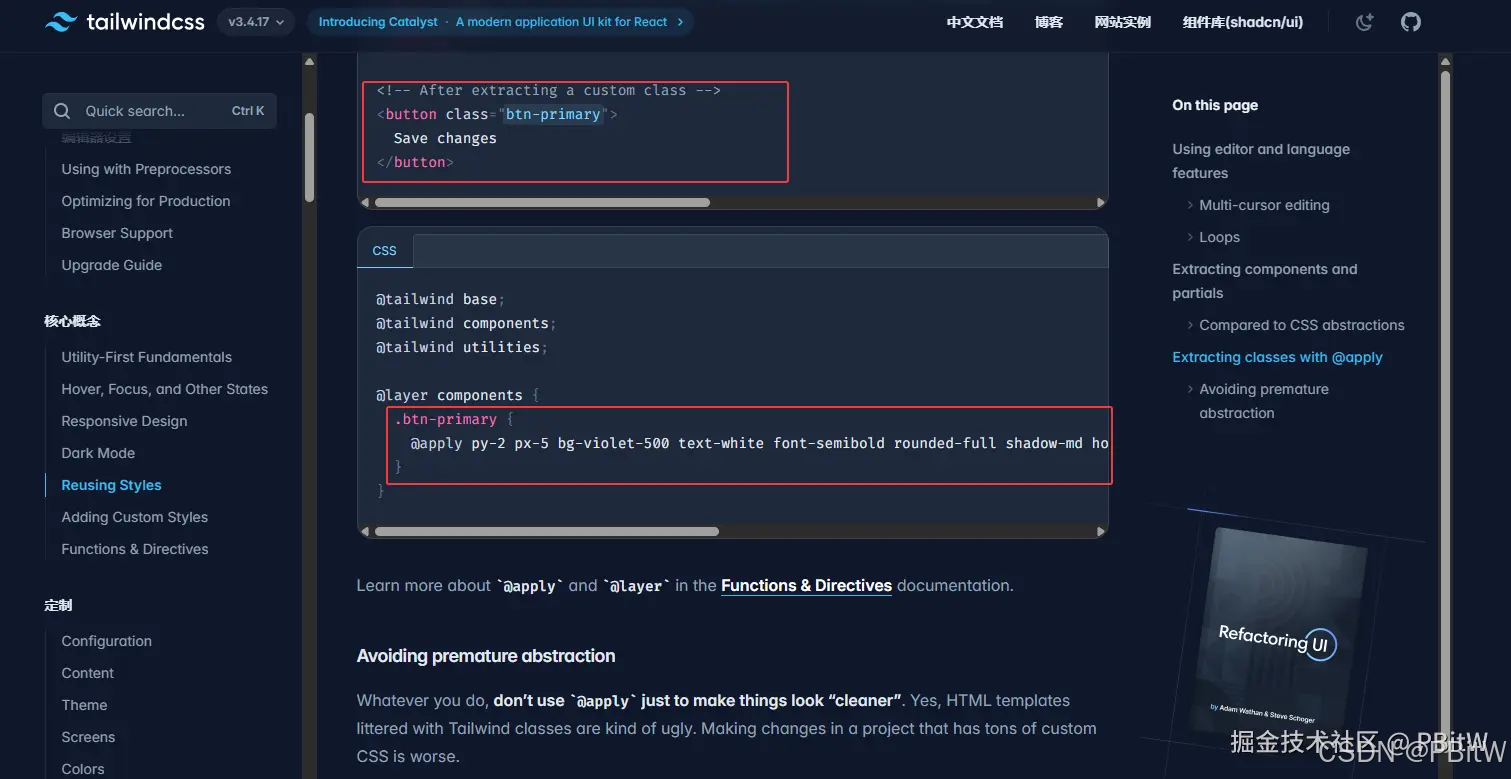Screen dimensions: 1511x779
Task: Jump to Avoiding premature abstraction in sidebar
Action: (x=1264, y=401)
